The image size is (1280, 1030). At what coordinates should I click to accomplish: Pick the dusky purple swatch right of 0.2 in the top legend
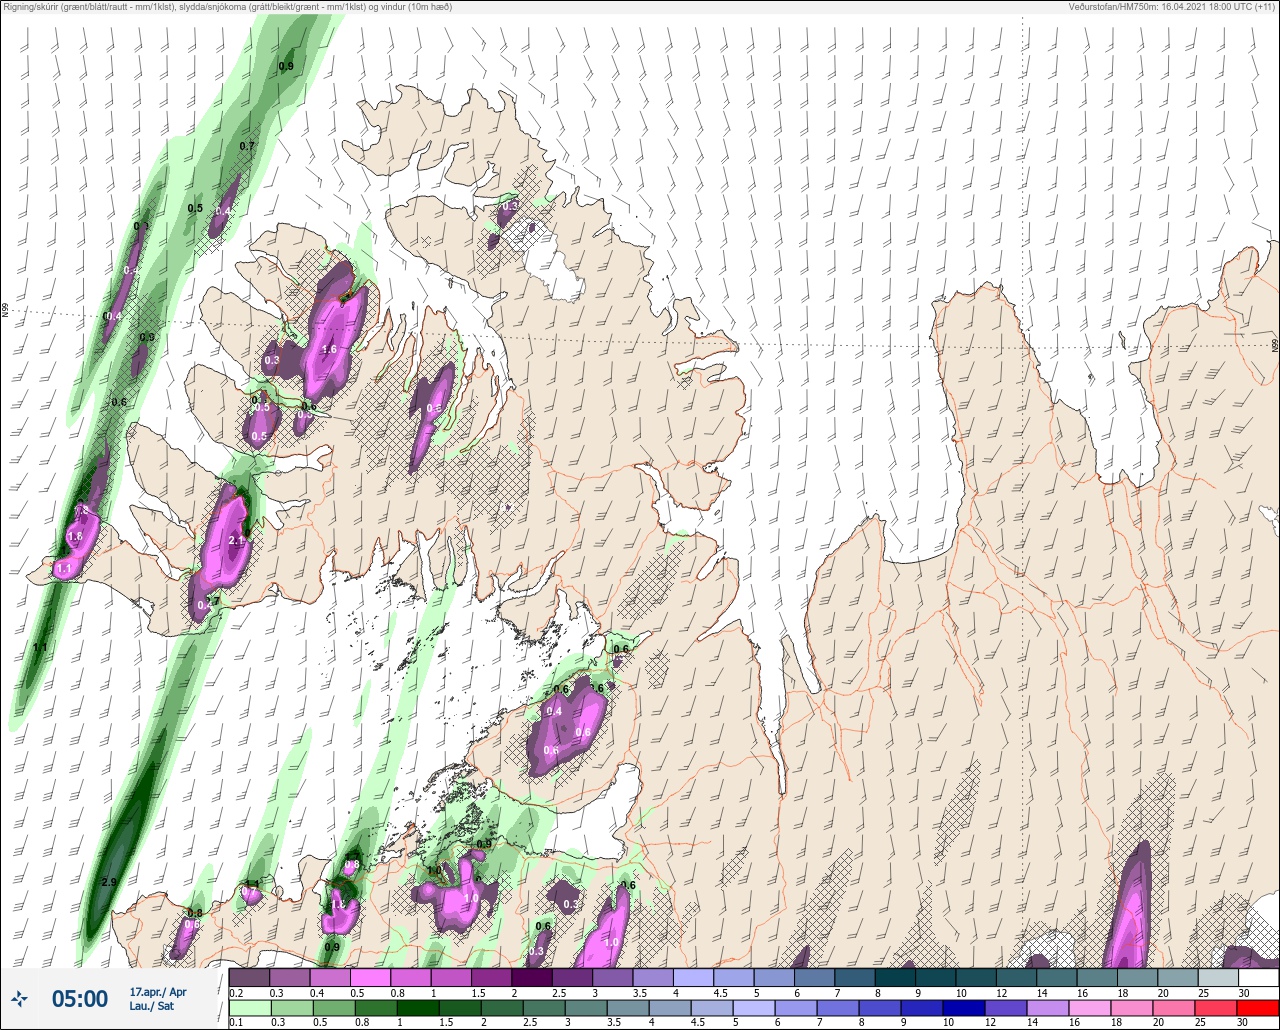(250, 977)
